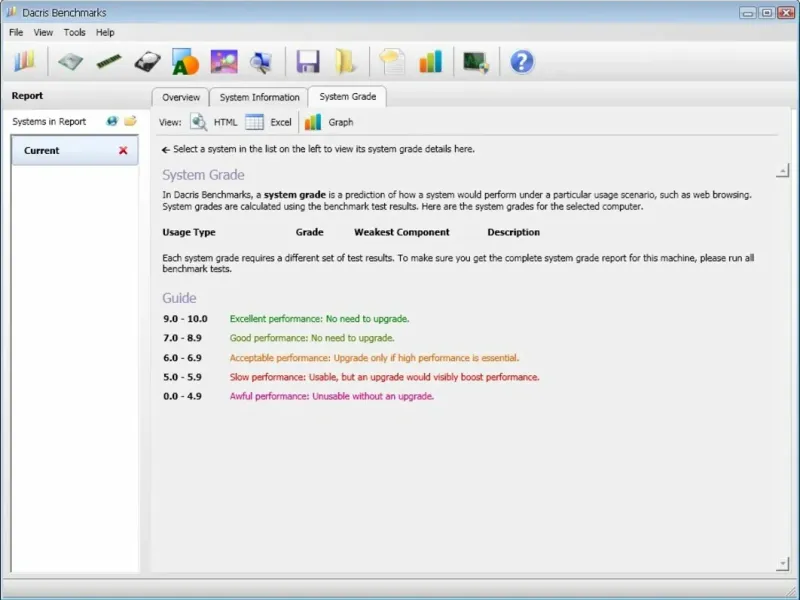Click the 0.0 - 4.9 grade range
800x600 pixels.
[x=182, y=396]
